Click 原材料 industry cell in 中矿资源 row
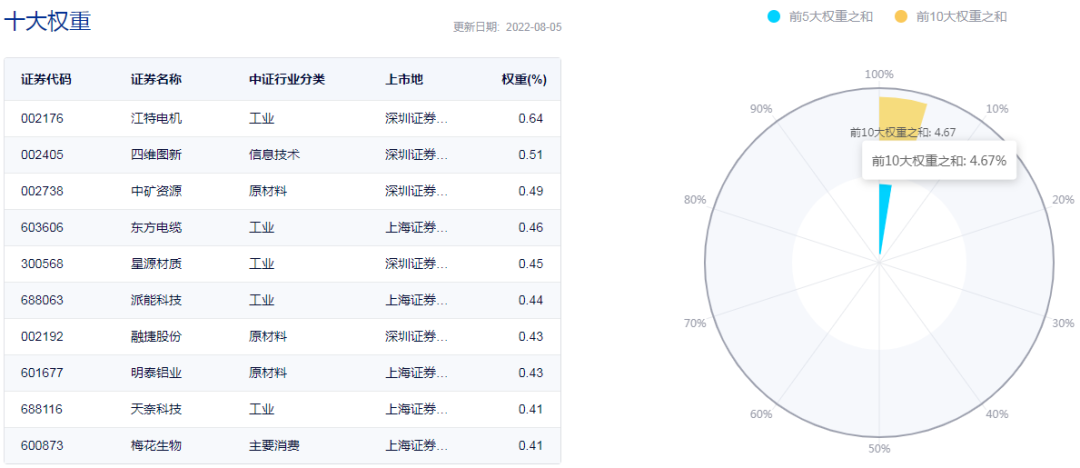 (x=268, y=191)
